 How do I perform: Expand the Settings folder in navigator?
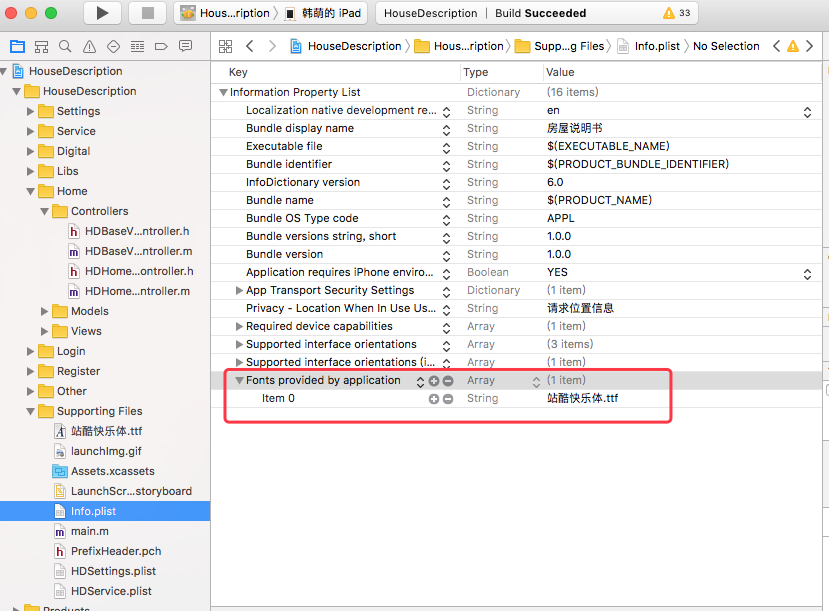tap(31, 111)
